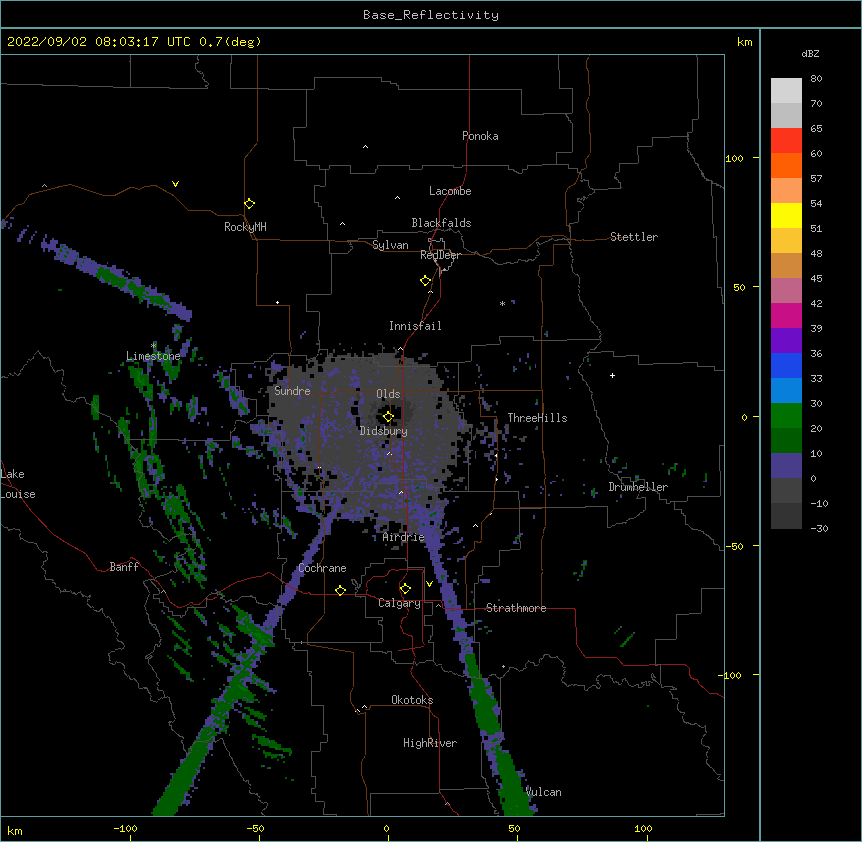Viewport: 862px width, 842px height.
Task: Click the Banff label
Action: [124, 567]
